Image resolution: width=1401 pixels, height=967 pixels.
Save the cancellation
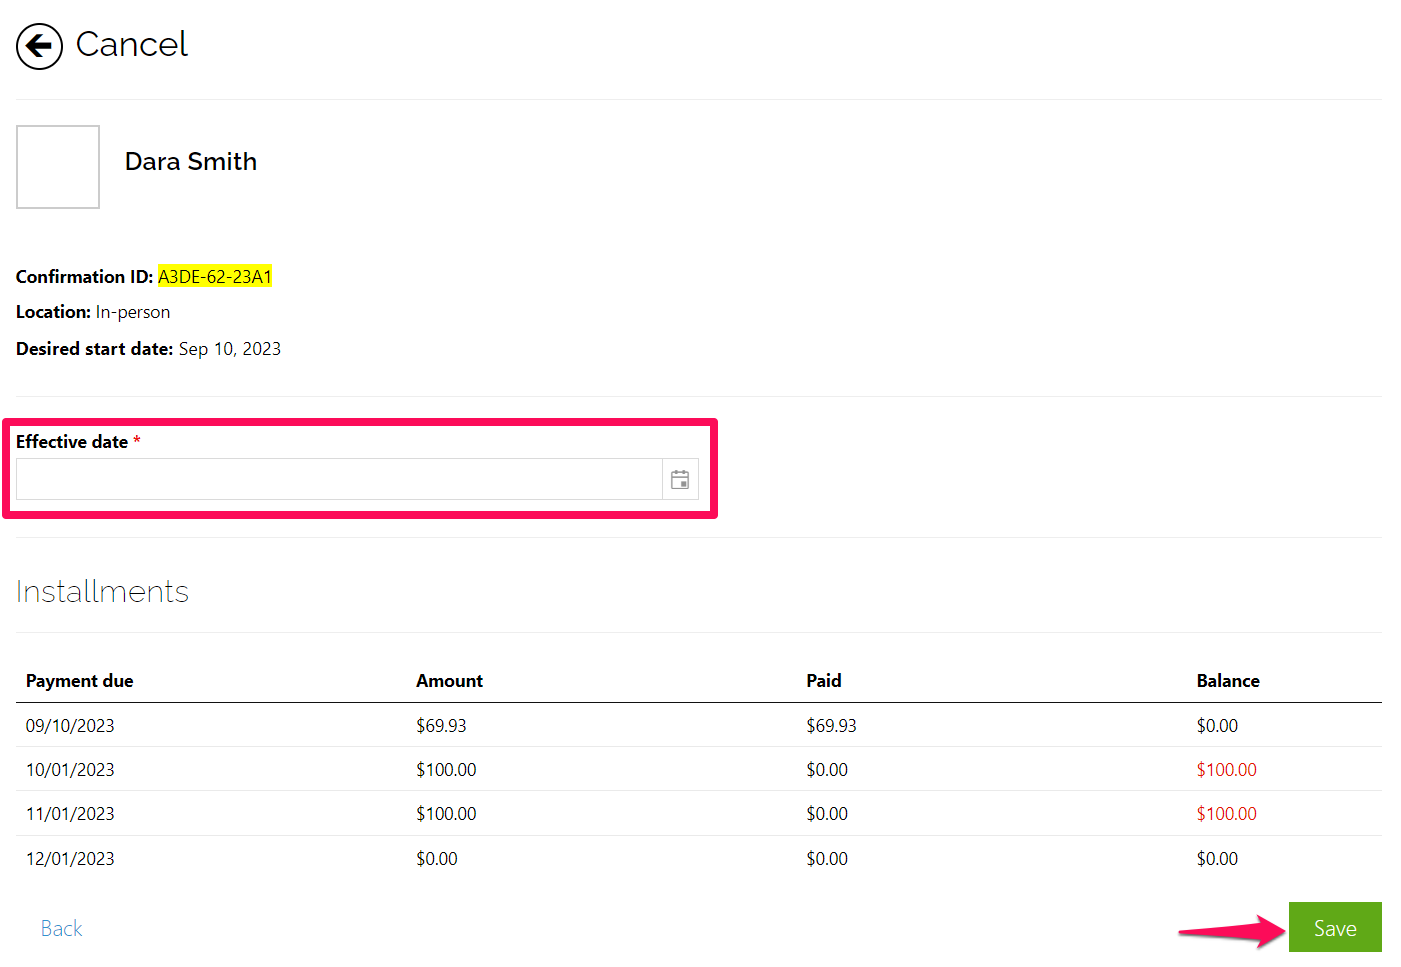click(1335, 928)
